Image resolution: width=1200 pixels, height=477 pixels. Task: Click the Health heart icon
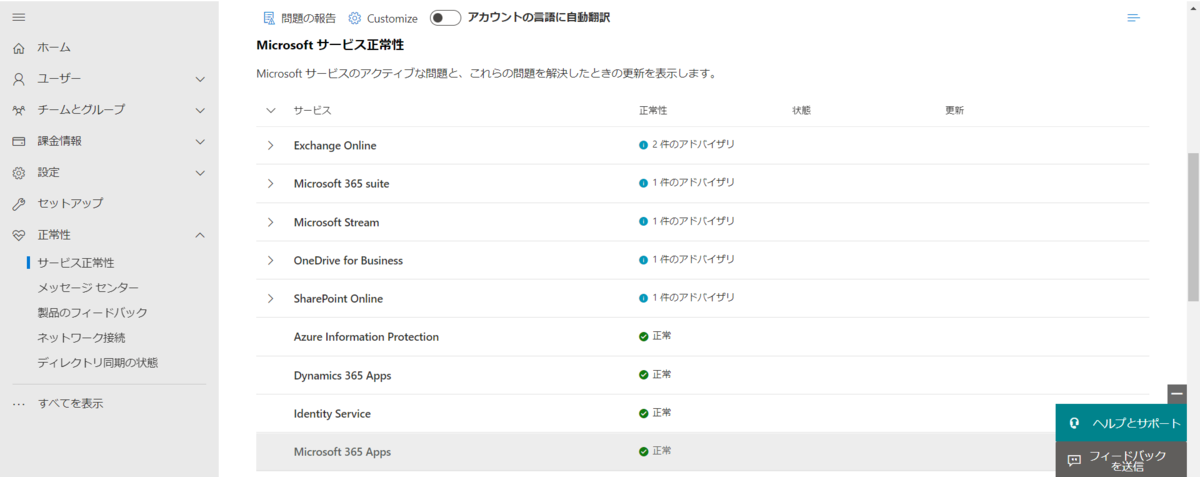tap(19, 235)
